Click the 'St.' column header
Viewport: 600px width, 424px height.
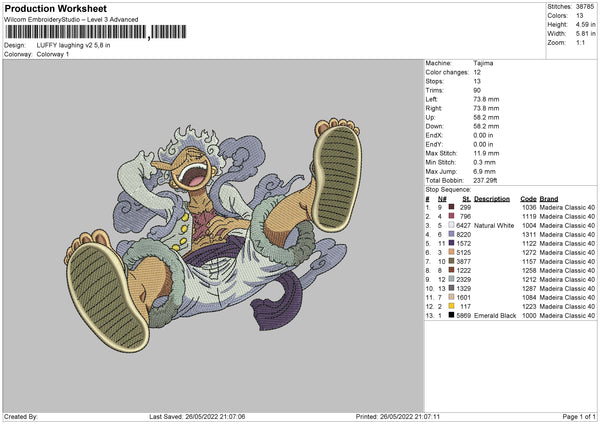[x=466, y=199]
